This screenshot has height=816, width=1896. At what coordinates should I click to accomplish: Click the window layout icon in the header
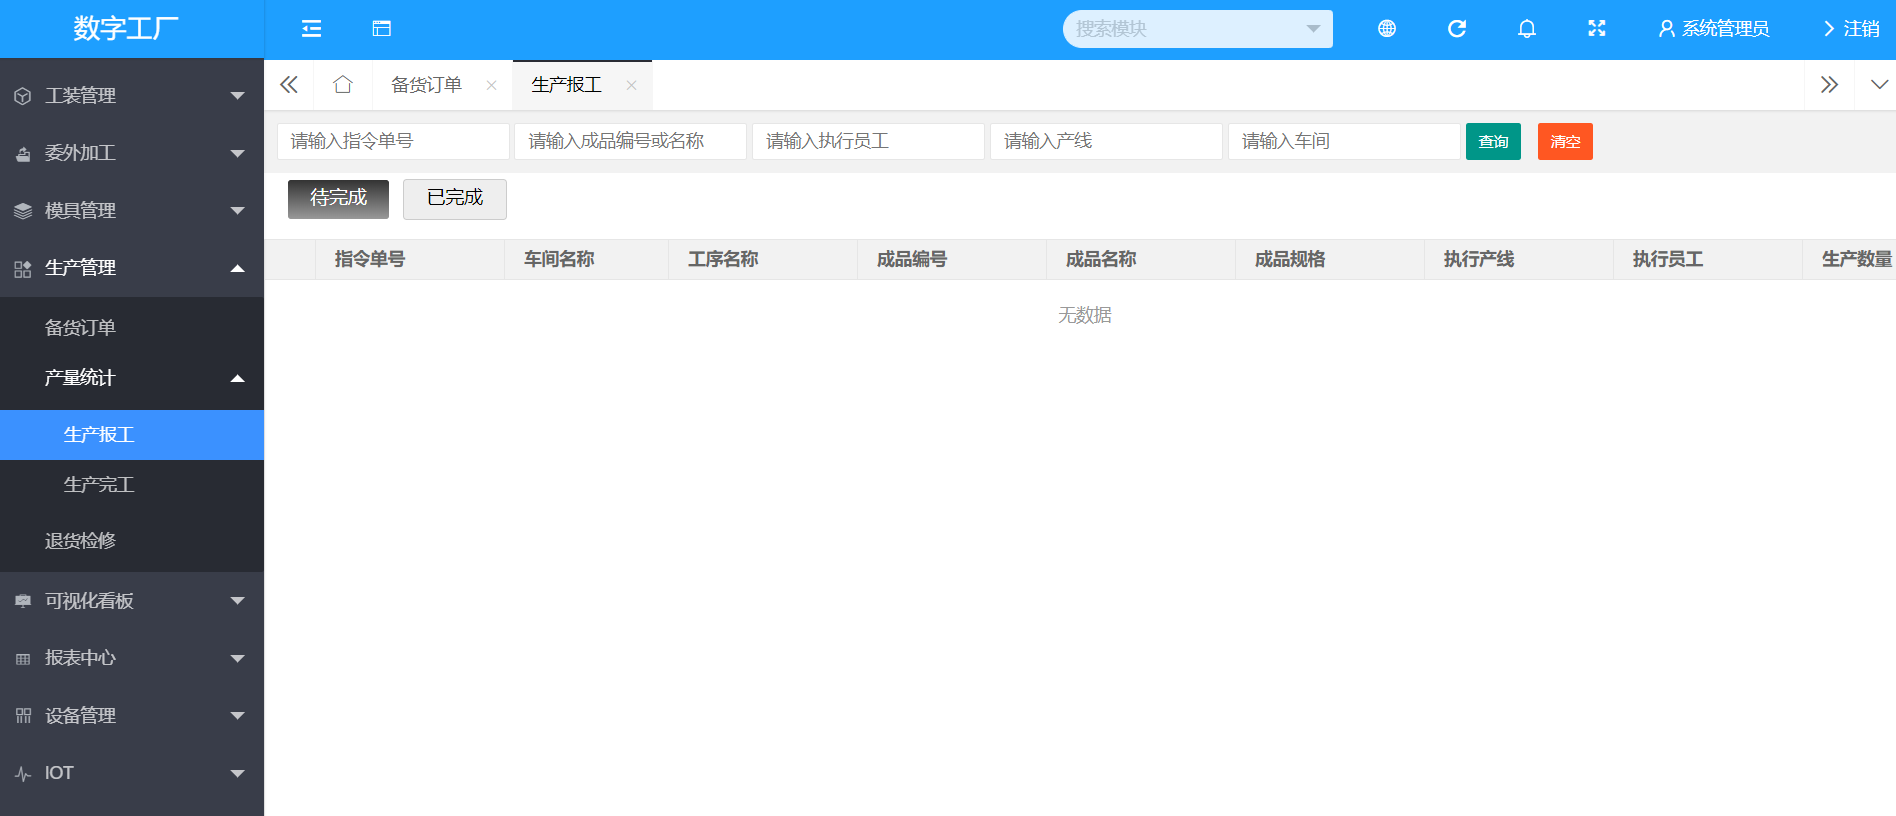tap(381, 29)
